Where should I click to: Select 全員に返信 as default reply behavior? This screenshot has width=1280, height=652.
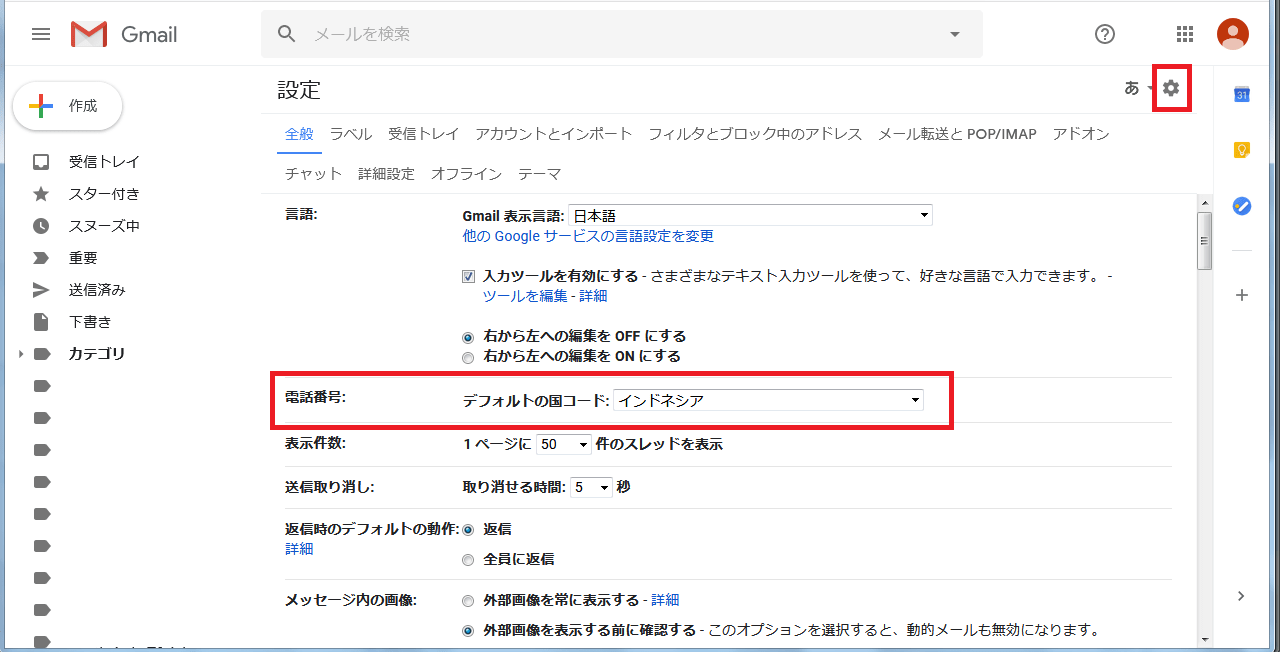[x=468, y=559]
